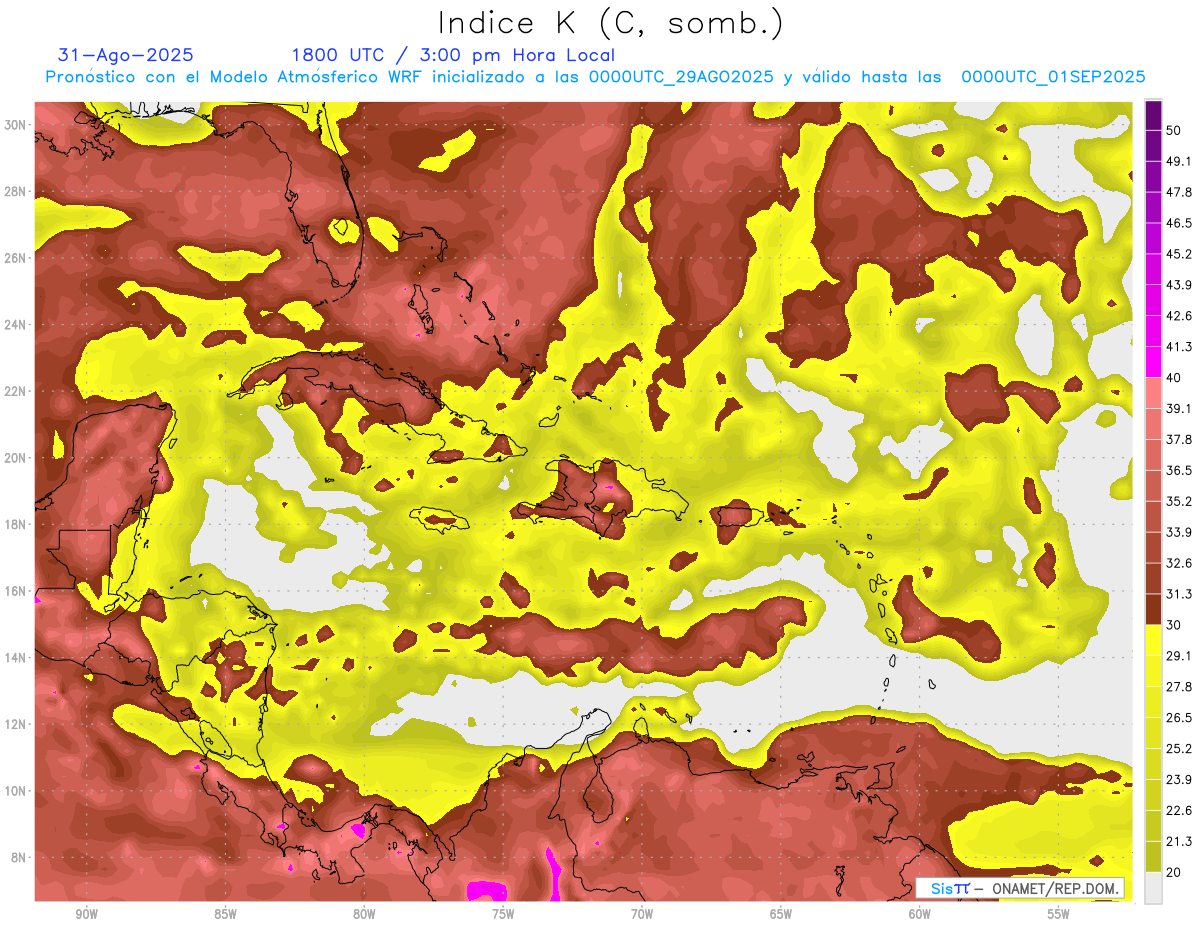The image size is (1200, 927).
Task: Pick the gray colorbar segment below 20
Action: pyautogui.click(x=1153, y=888)
